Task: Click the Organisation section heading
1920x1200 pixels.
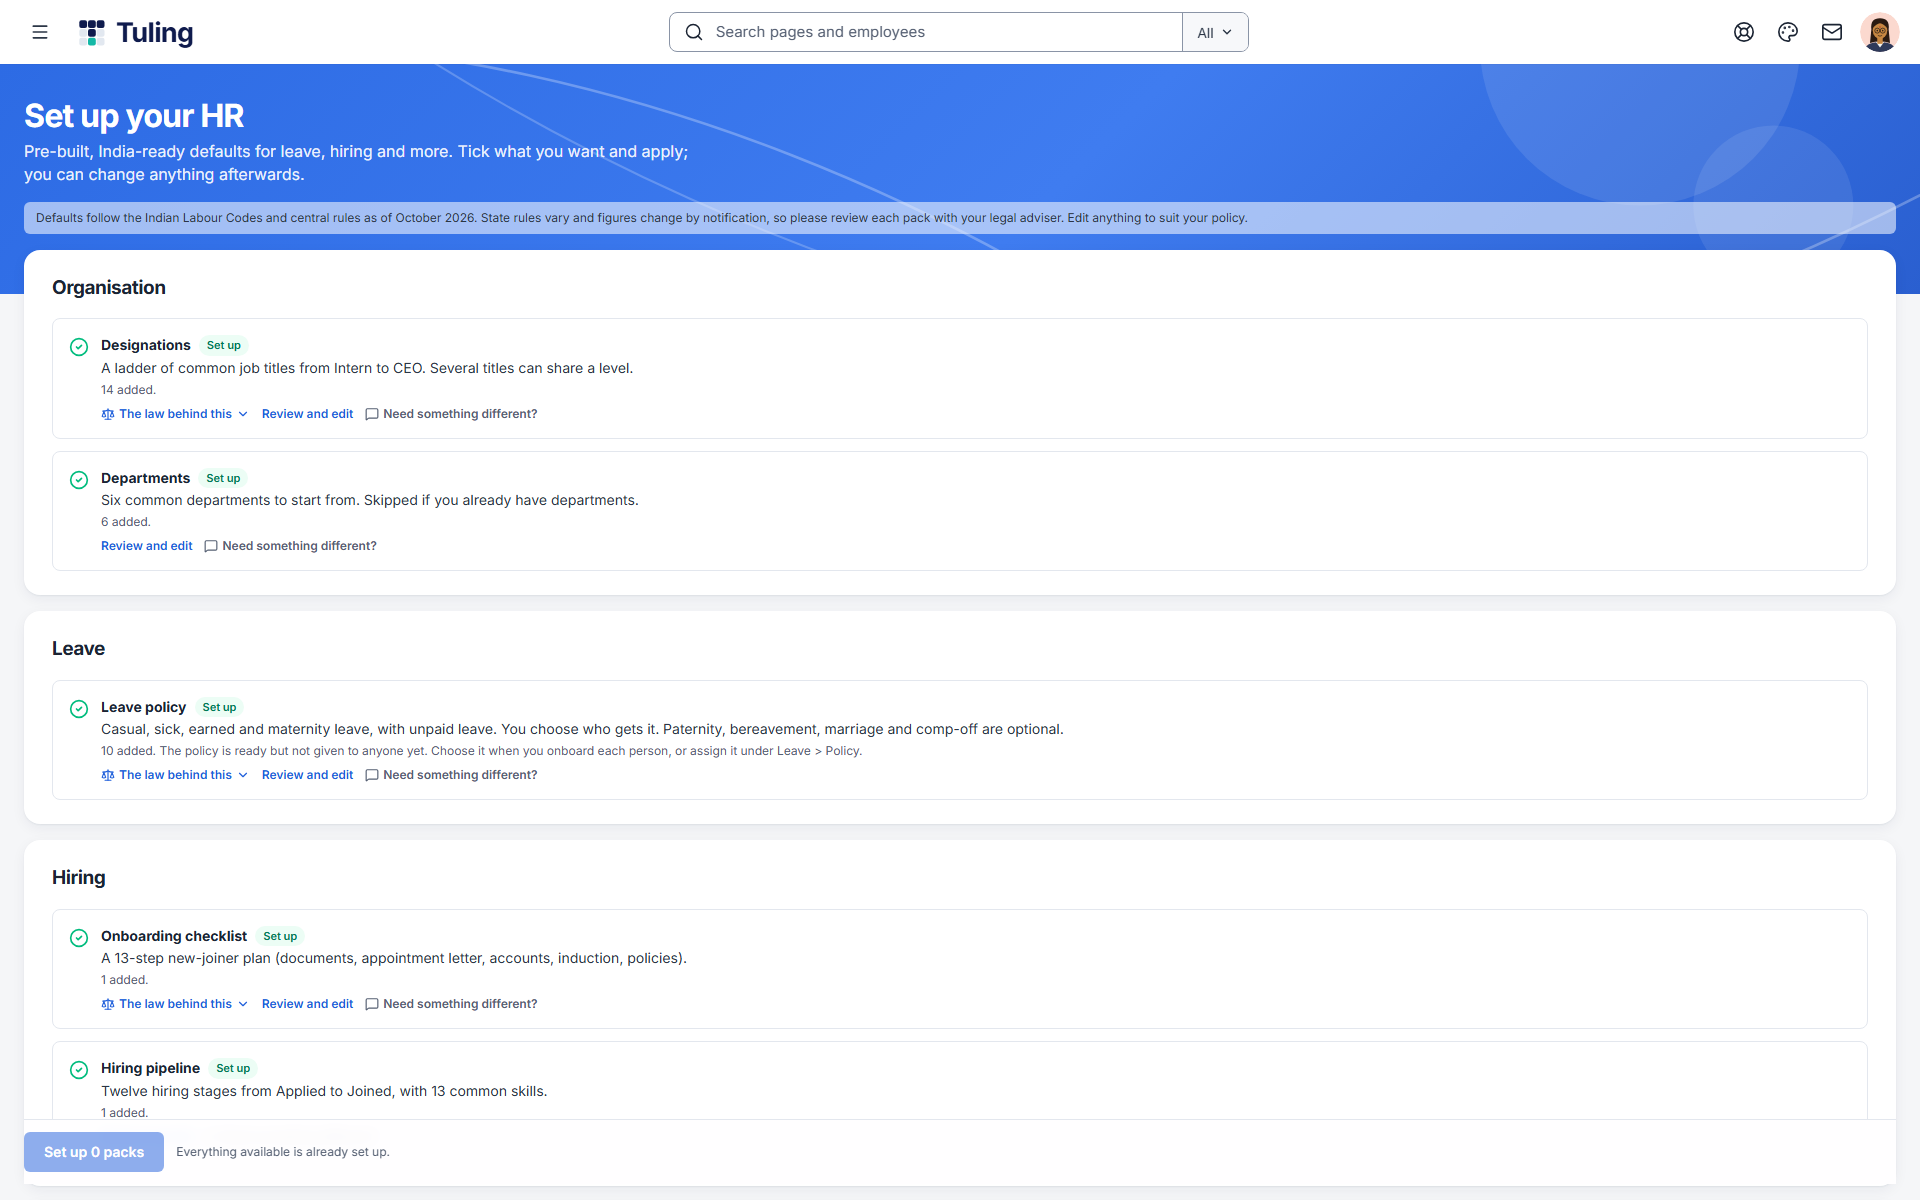Action: pos(109,287)
